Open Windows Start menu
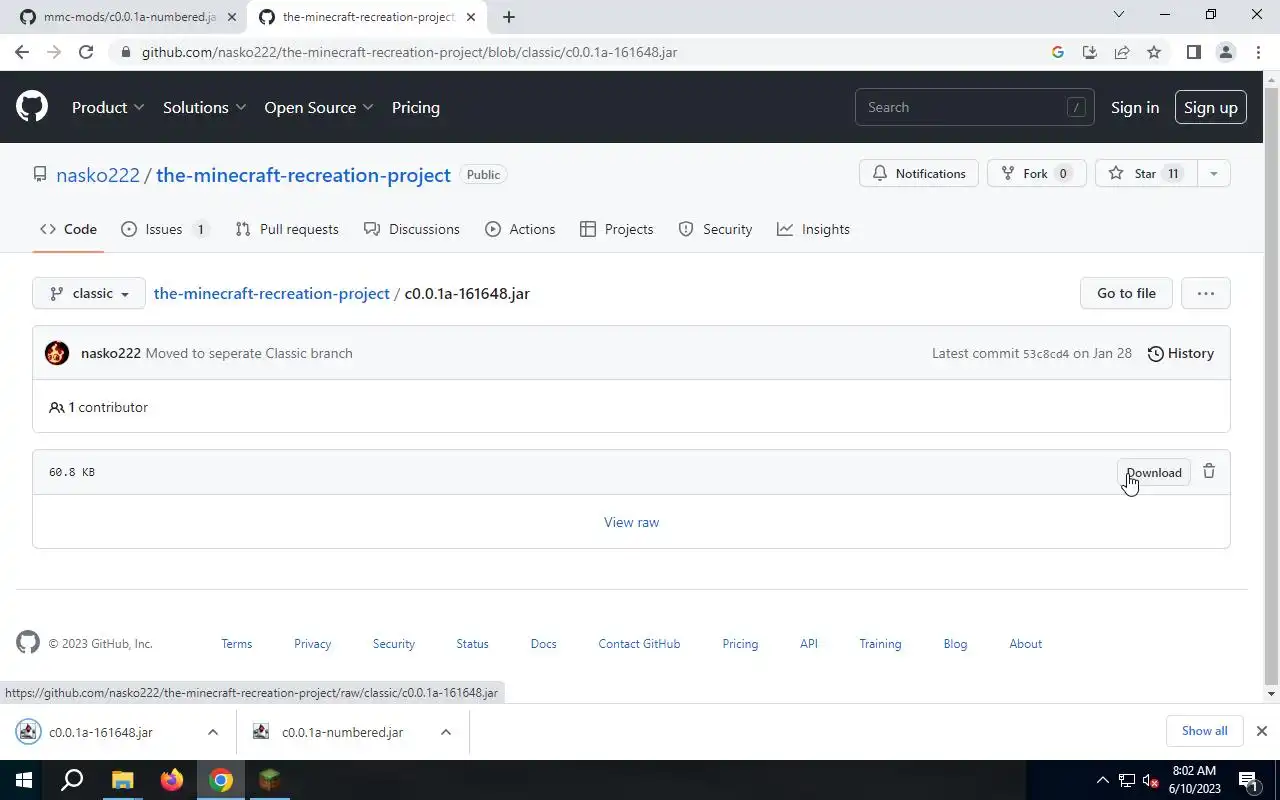The height and width of the screenshot is (800, 1280). click(x=24, y=780)
